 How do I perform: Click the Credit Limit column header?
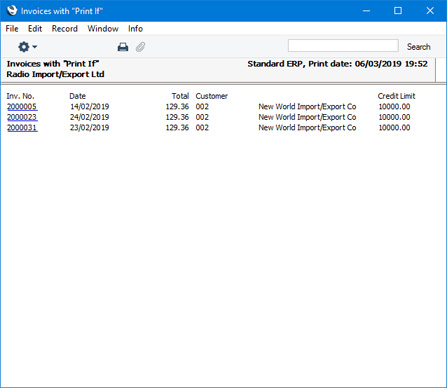(396, 96)
